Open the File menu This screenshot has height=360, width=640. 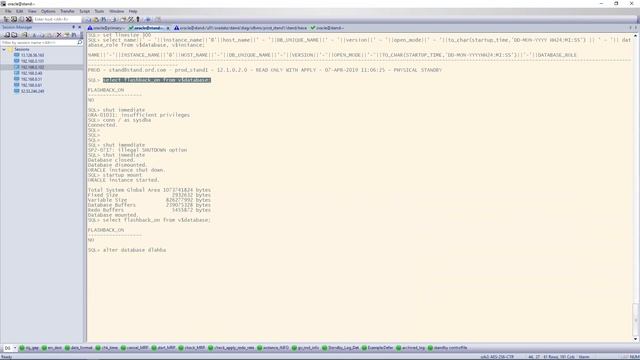pyautogui.click(x=8, y=11)
